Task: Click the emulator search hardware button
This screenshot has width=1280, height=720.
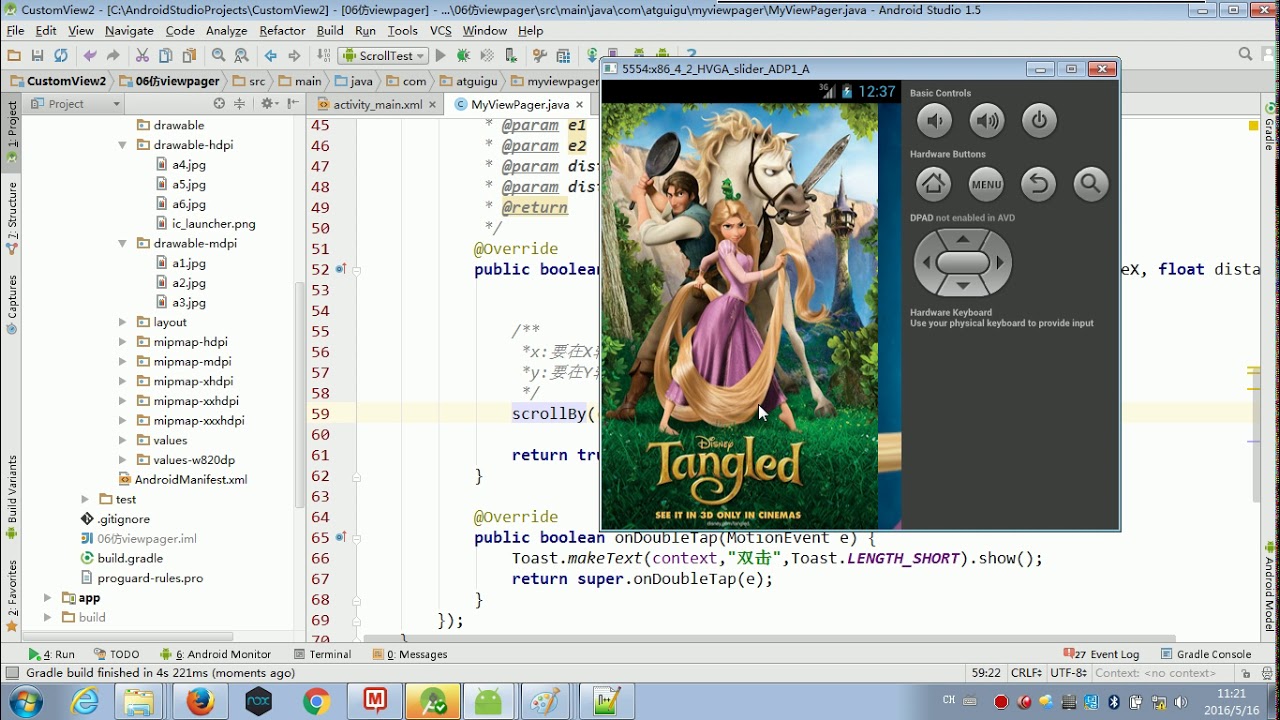Action: tap(1090, 184)
